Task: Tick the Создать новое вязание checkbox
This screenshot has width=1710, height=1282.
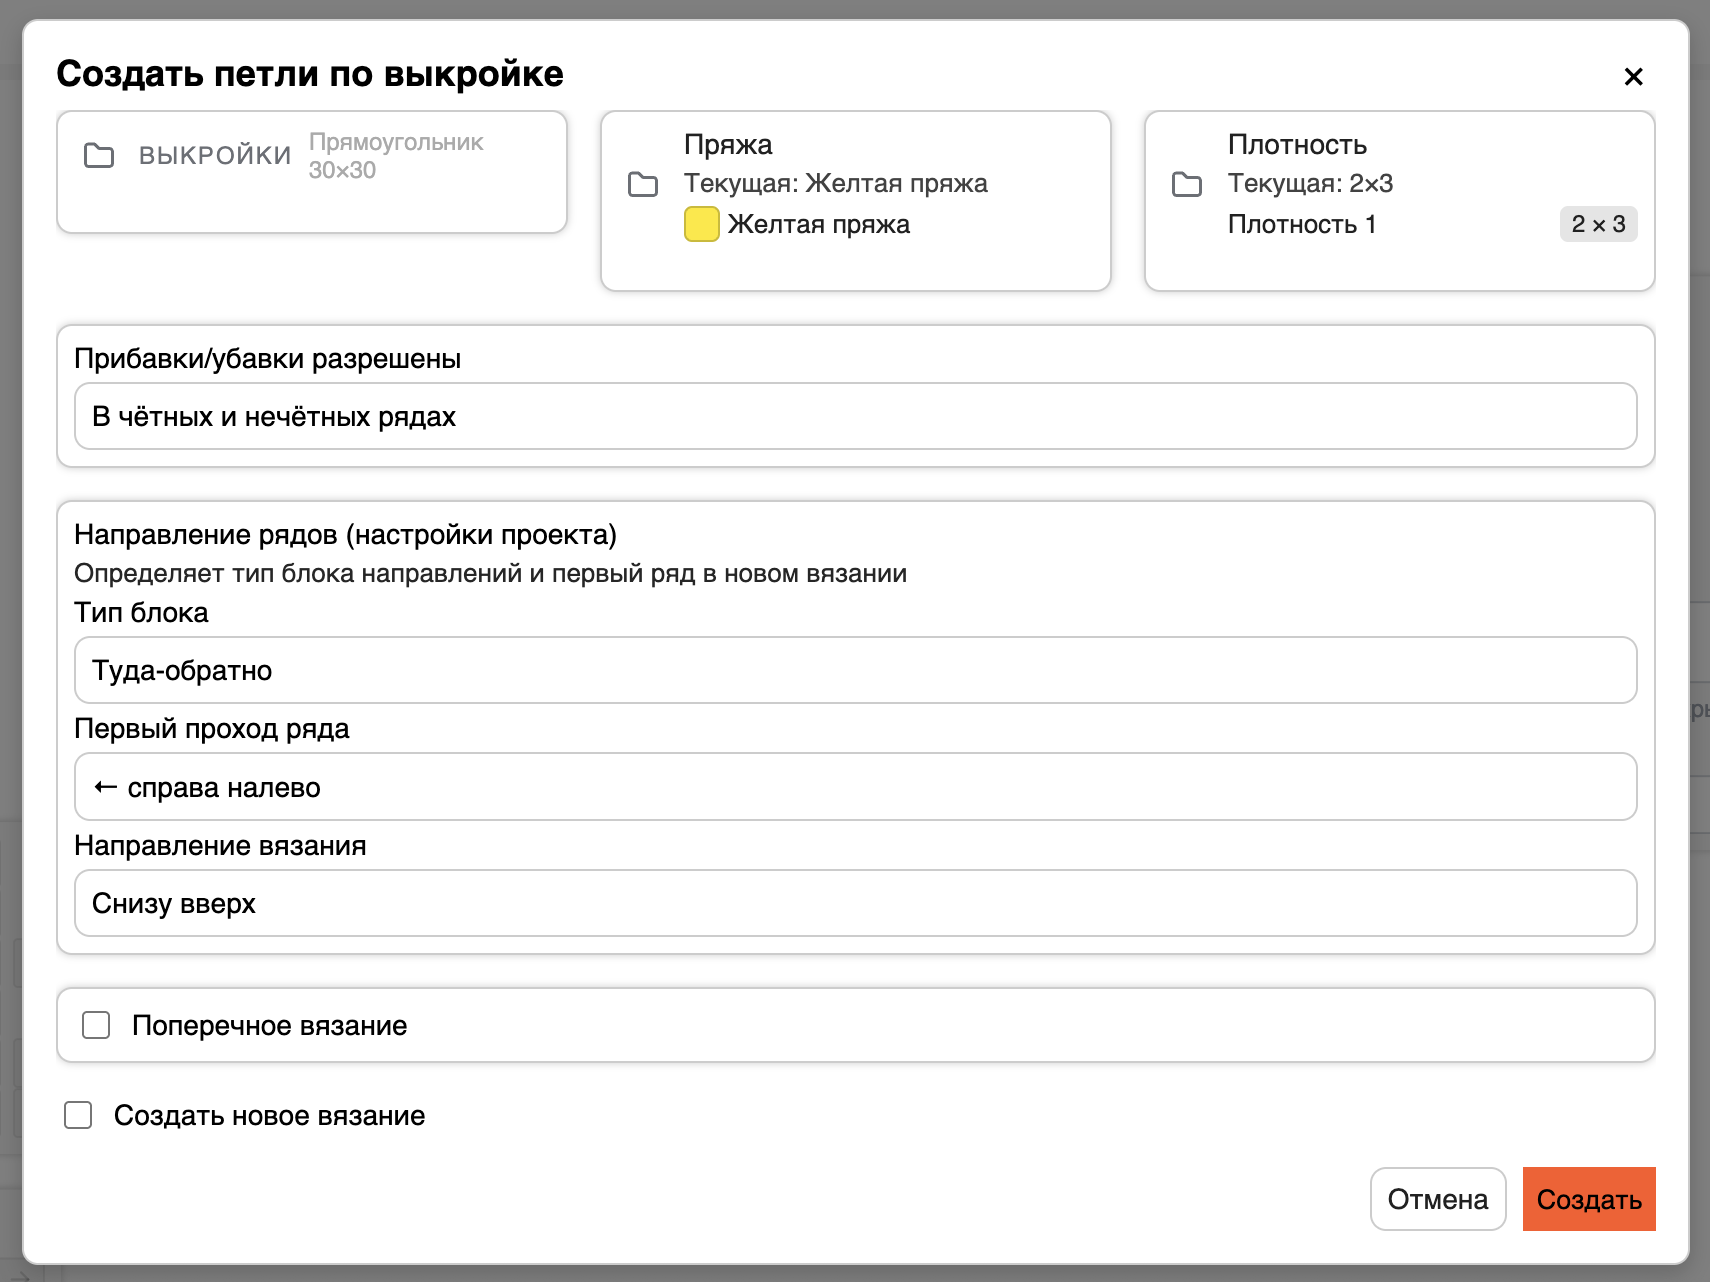Action: [78, 1115]
